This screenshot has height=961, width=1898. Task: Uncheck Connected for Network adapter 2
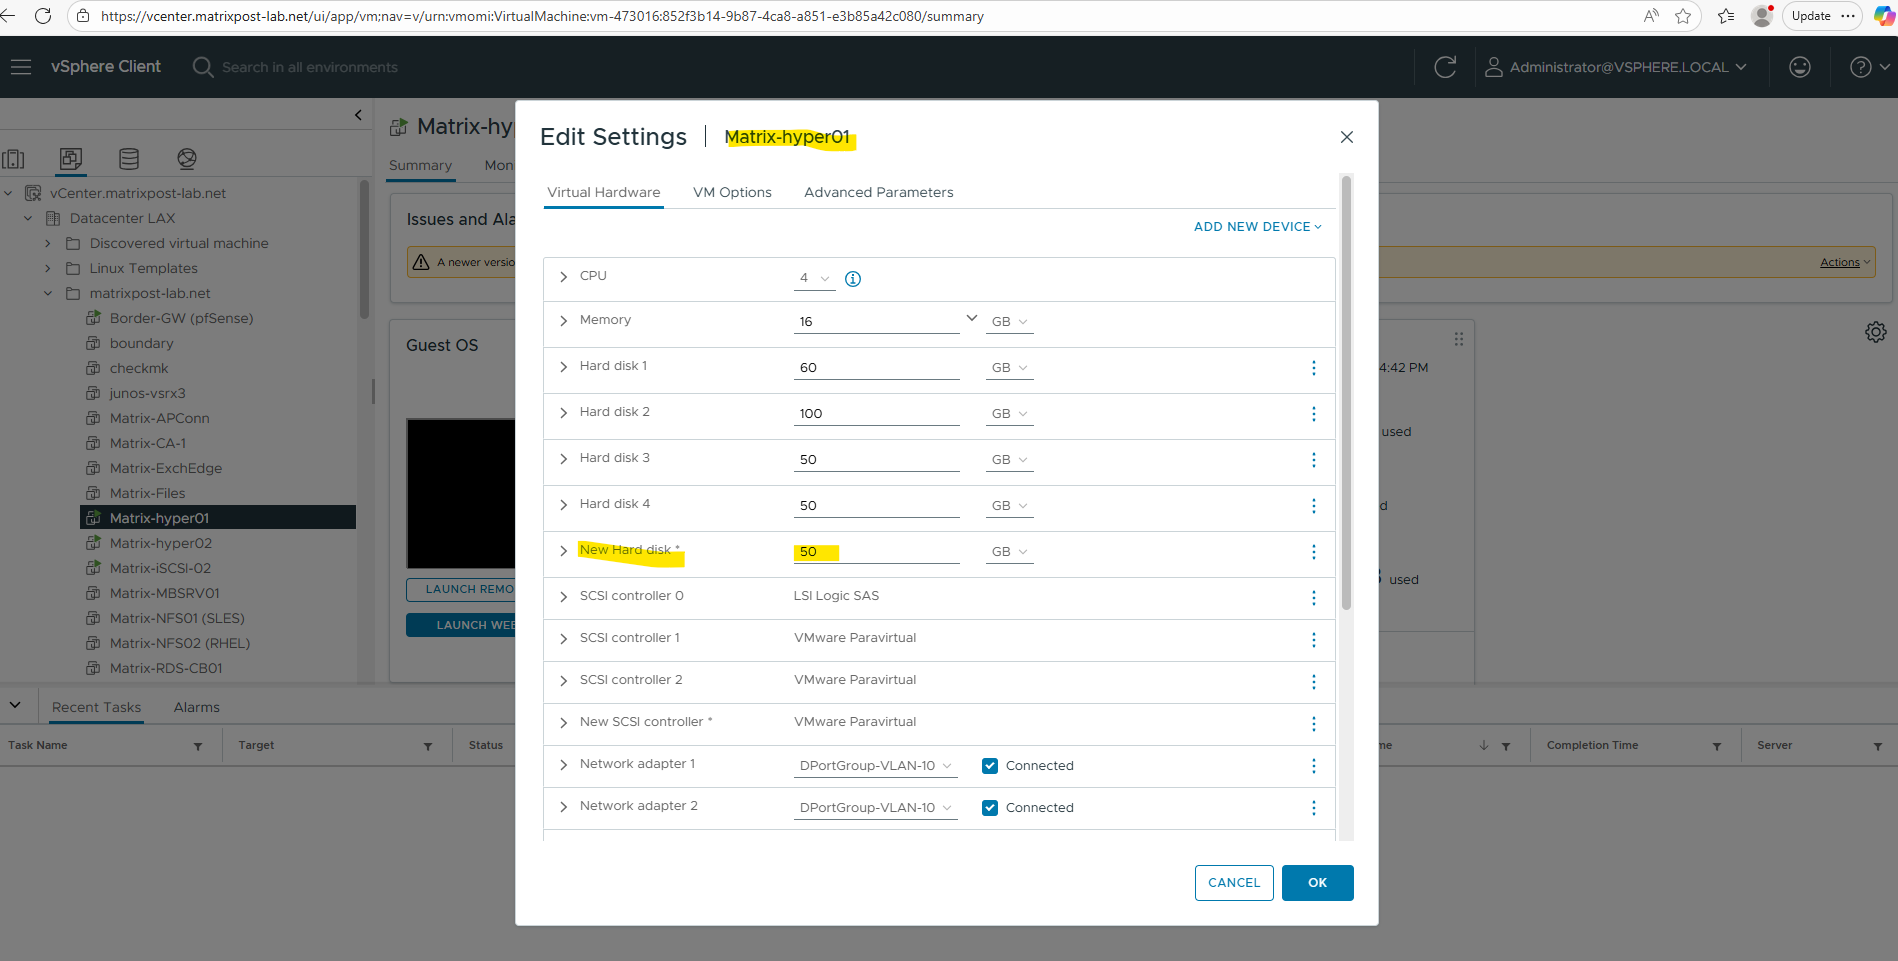990,808
